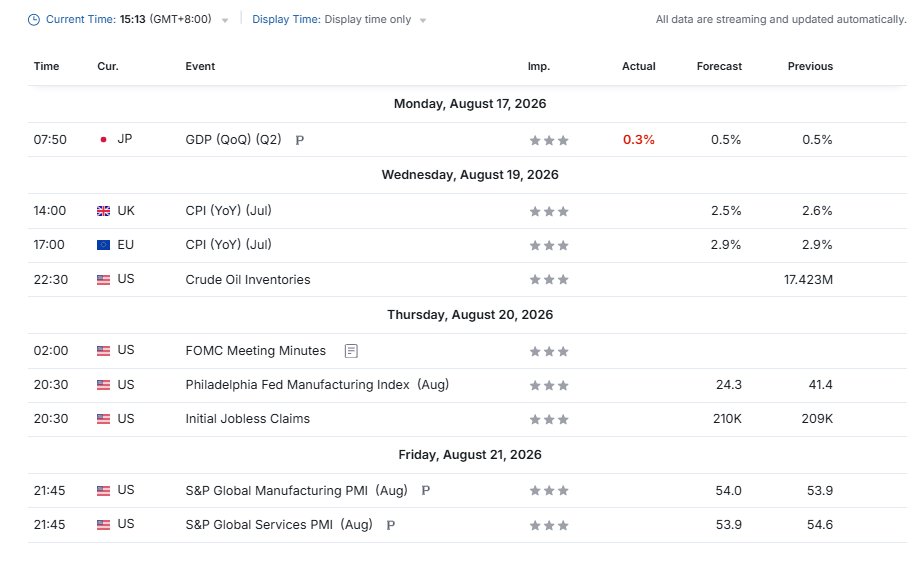Open the Philadelphia Fed Manufacturing Index event
Viewport: 920px width, 570px height.
click(x=317, y=385)
